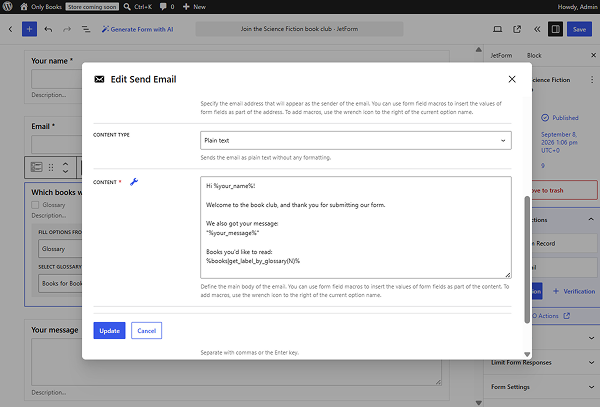Click the Email field label
600x407 pixels.
coord(43,126)
